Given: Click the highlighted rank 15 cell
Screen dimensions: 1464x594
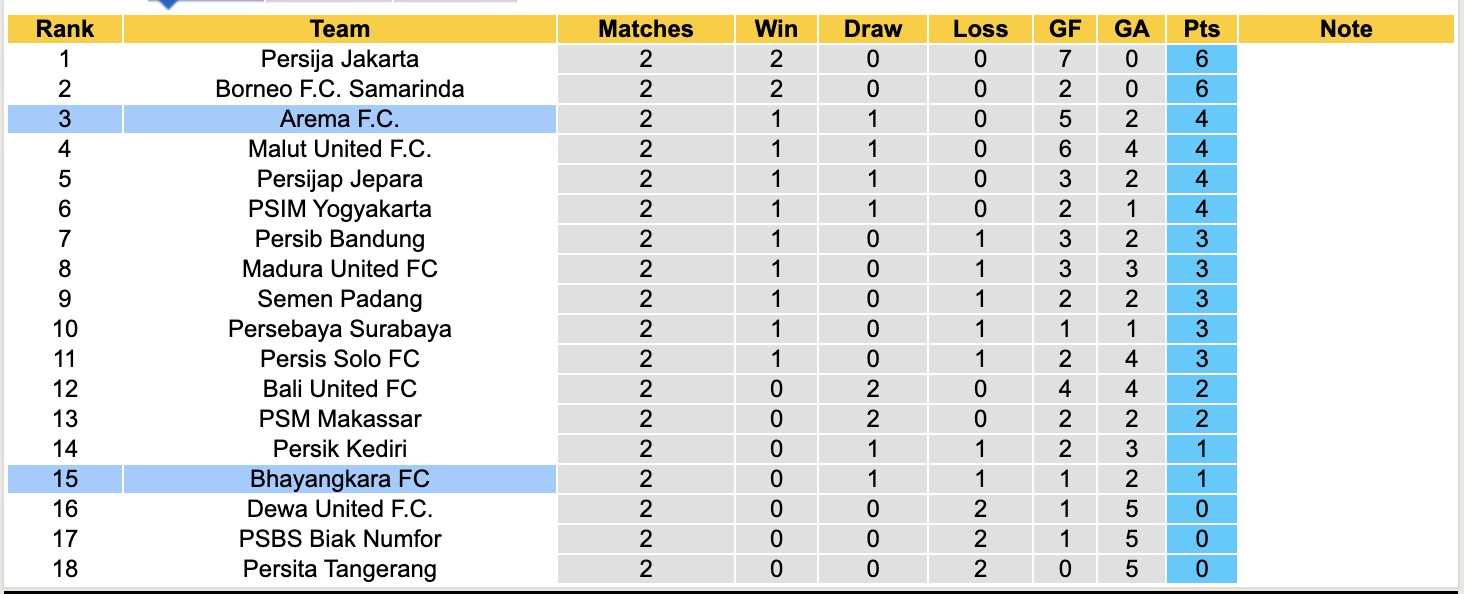Looking at the screenshot, I should 65,479.
